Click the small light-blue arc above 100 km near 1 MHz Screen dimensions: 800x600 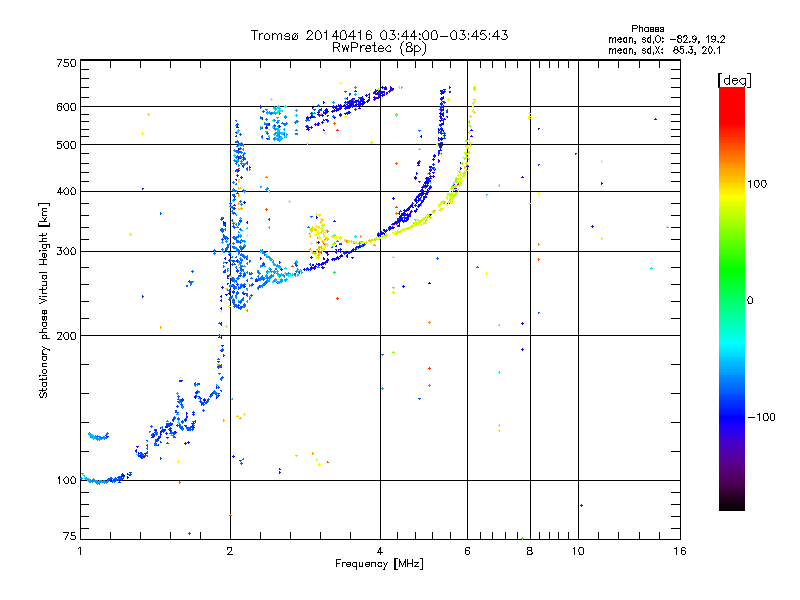pyautogui.click(x=98, y=436)
